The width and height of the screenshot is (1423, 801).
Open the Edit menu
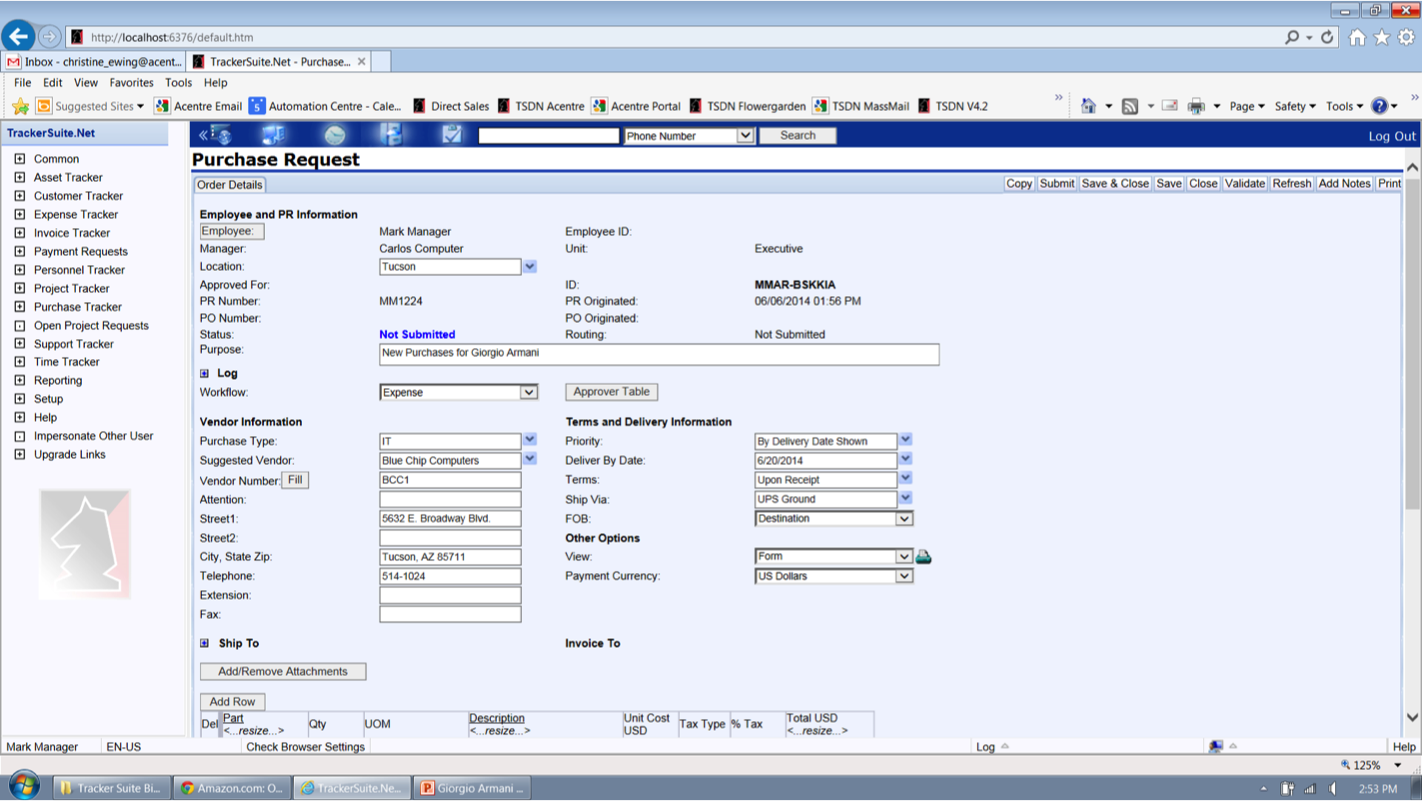[53, 83]
